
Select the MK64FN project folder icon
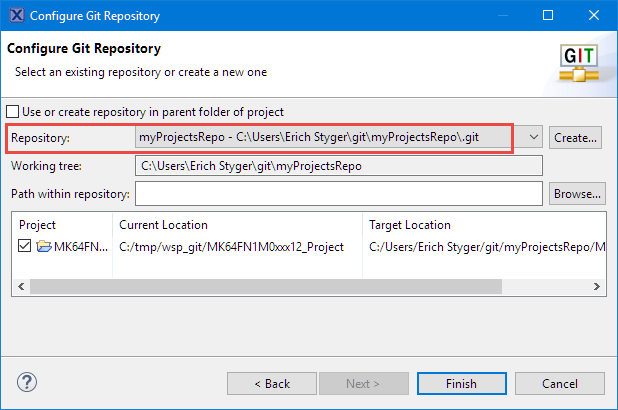(43, 247)
